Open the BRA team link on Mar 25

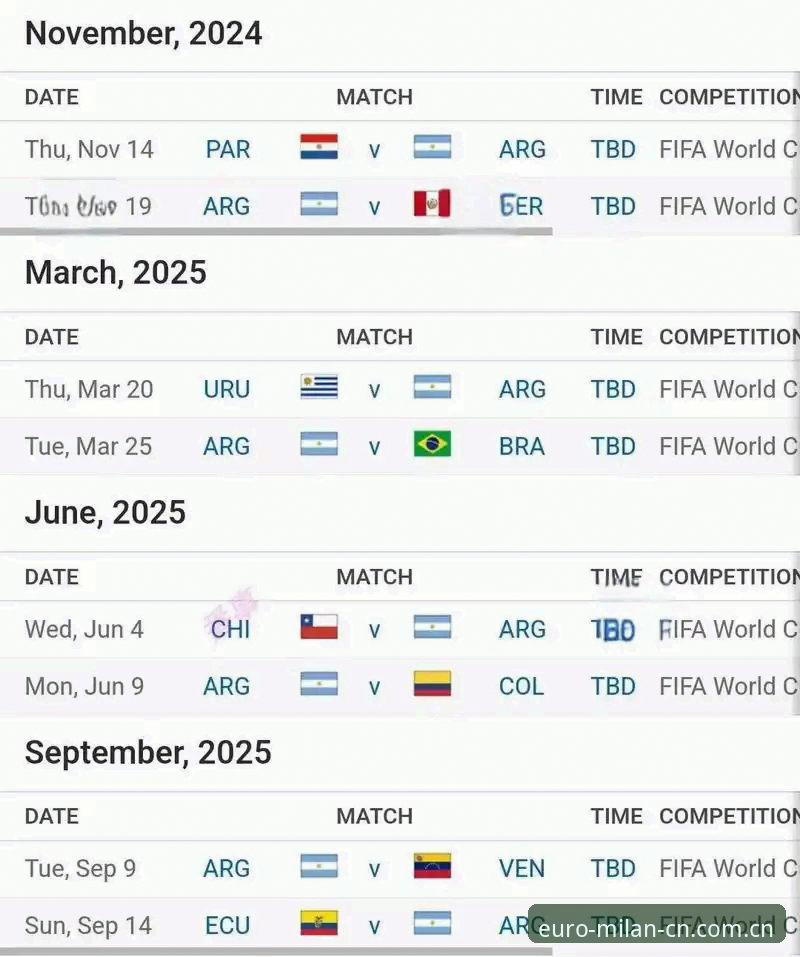point(522,447)
